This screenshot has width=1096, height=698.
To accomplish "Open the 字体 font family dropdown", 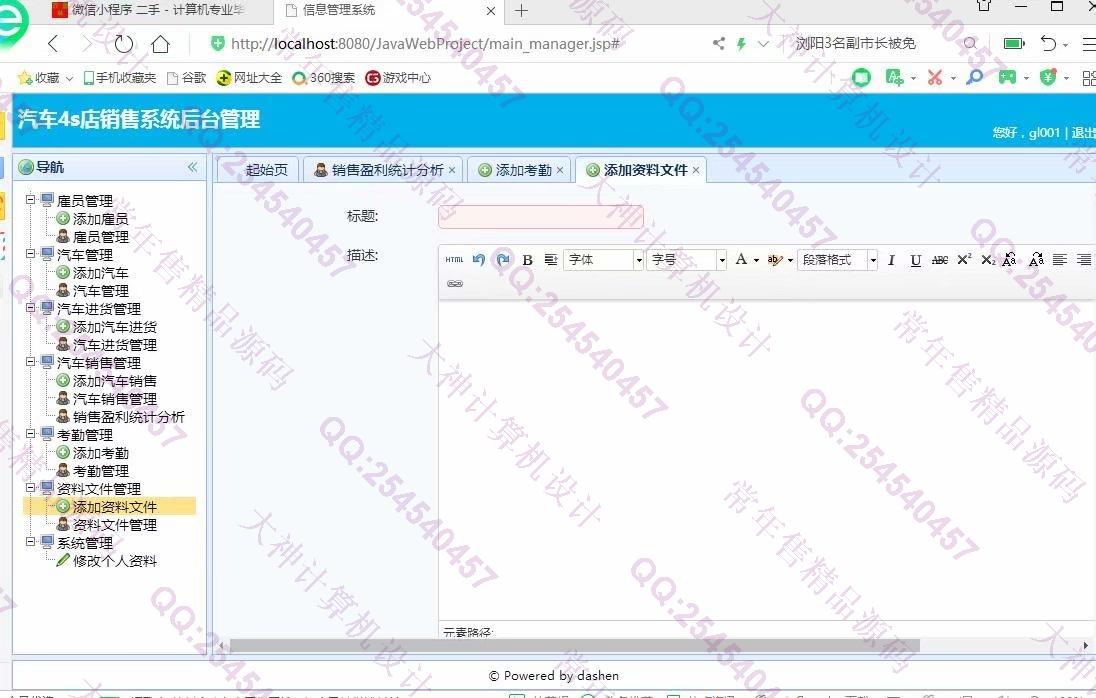I will click(x=604, y=260).
